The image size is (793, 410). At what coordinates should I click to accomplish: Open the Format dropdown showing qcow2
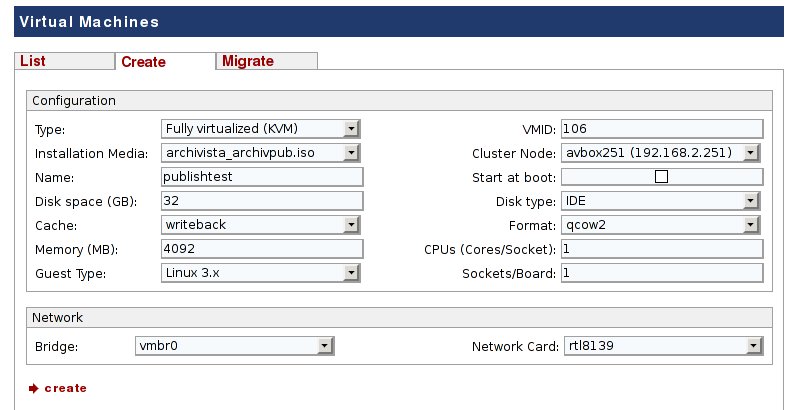[662, 224]
